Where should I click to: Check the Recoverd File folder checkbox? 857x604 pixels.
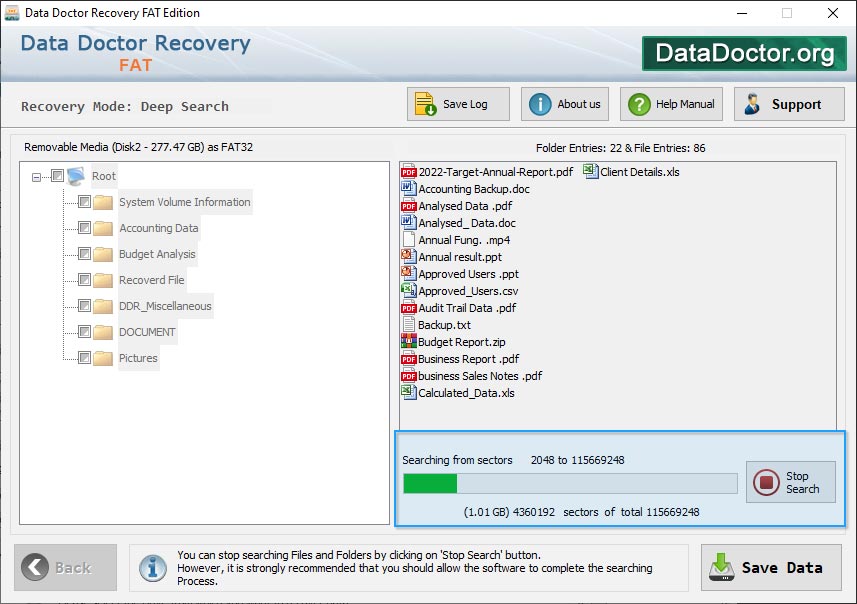click(84, 280)
